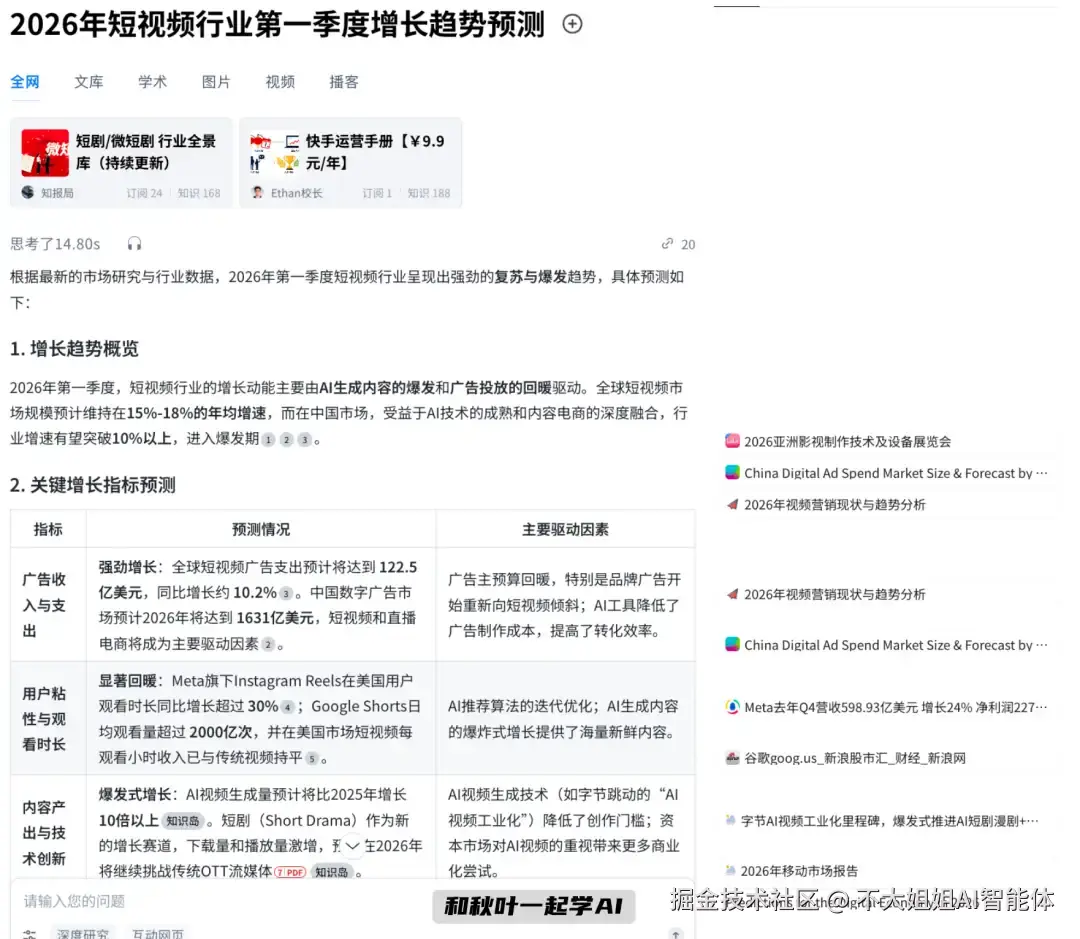Switch to the 全网 tab
The height and width of the screenshot is (939, 1080).
25,82
